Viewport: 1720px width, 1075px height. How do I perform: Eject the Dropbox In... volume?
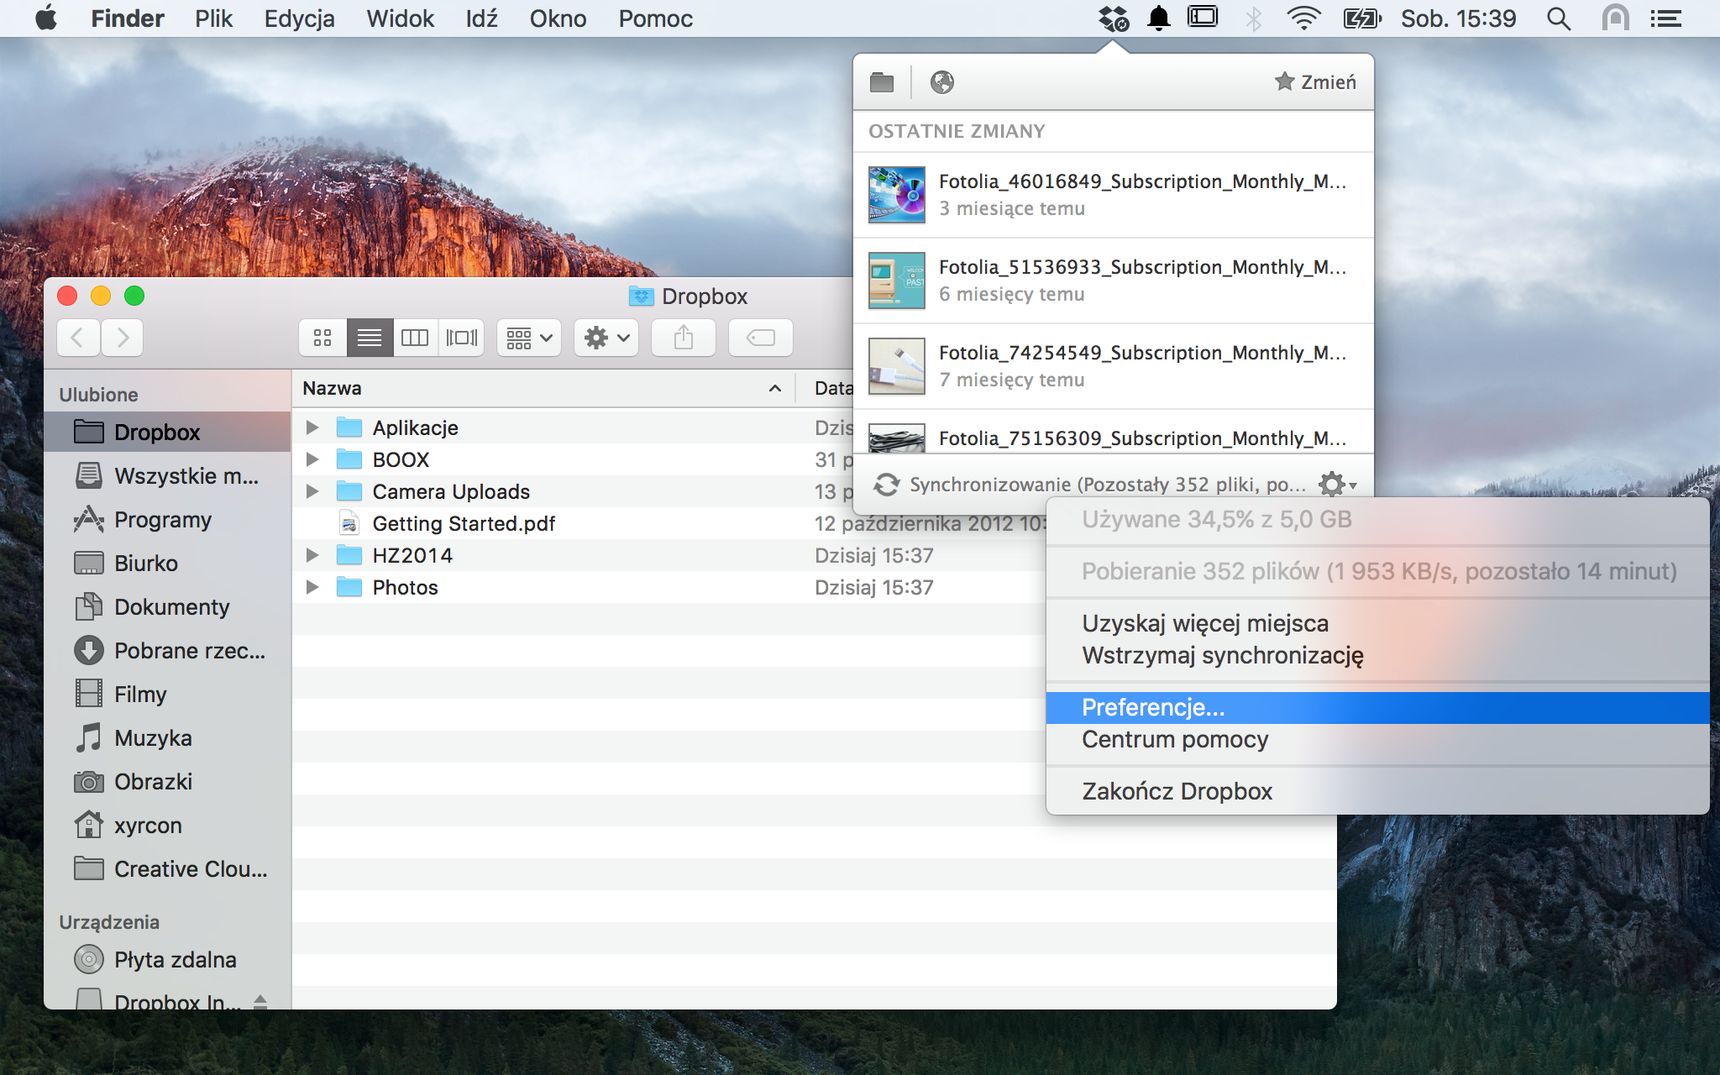click(x=260, y=1001)
